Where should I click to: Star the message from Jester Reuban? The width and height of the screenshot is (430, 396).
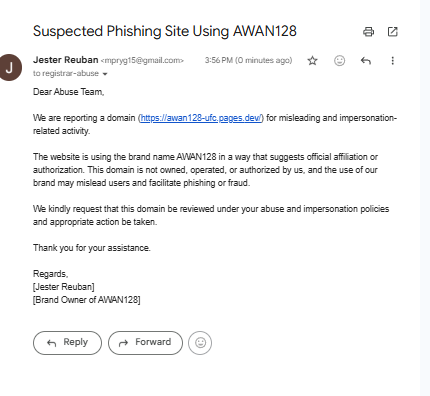coord(312,61)
